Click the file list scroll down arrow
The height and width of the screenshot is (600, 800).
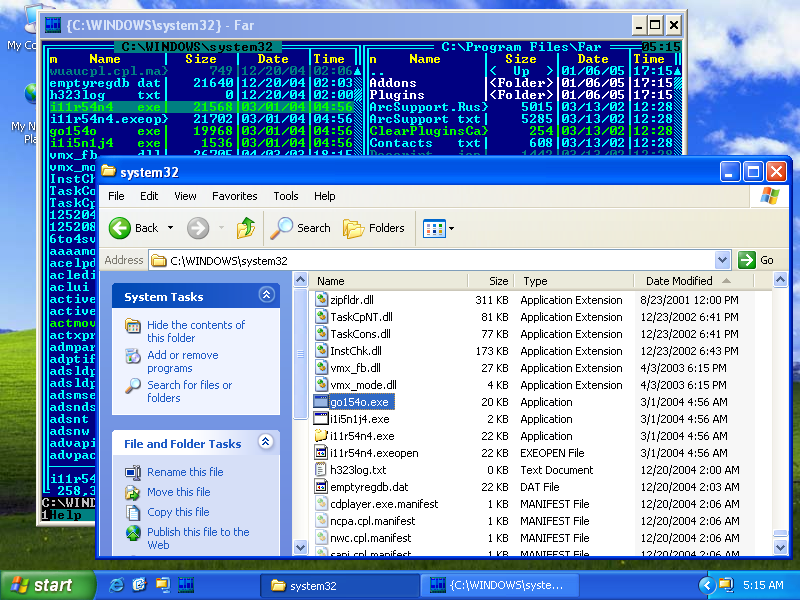[x=780, y=547]
